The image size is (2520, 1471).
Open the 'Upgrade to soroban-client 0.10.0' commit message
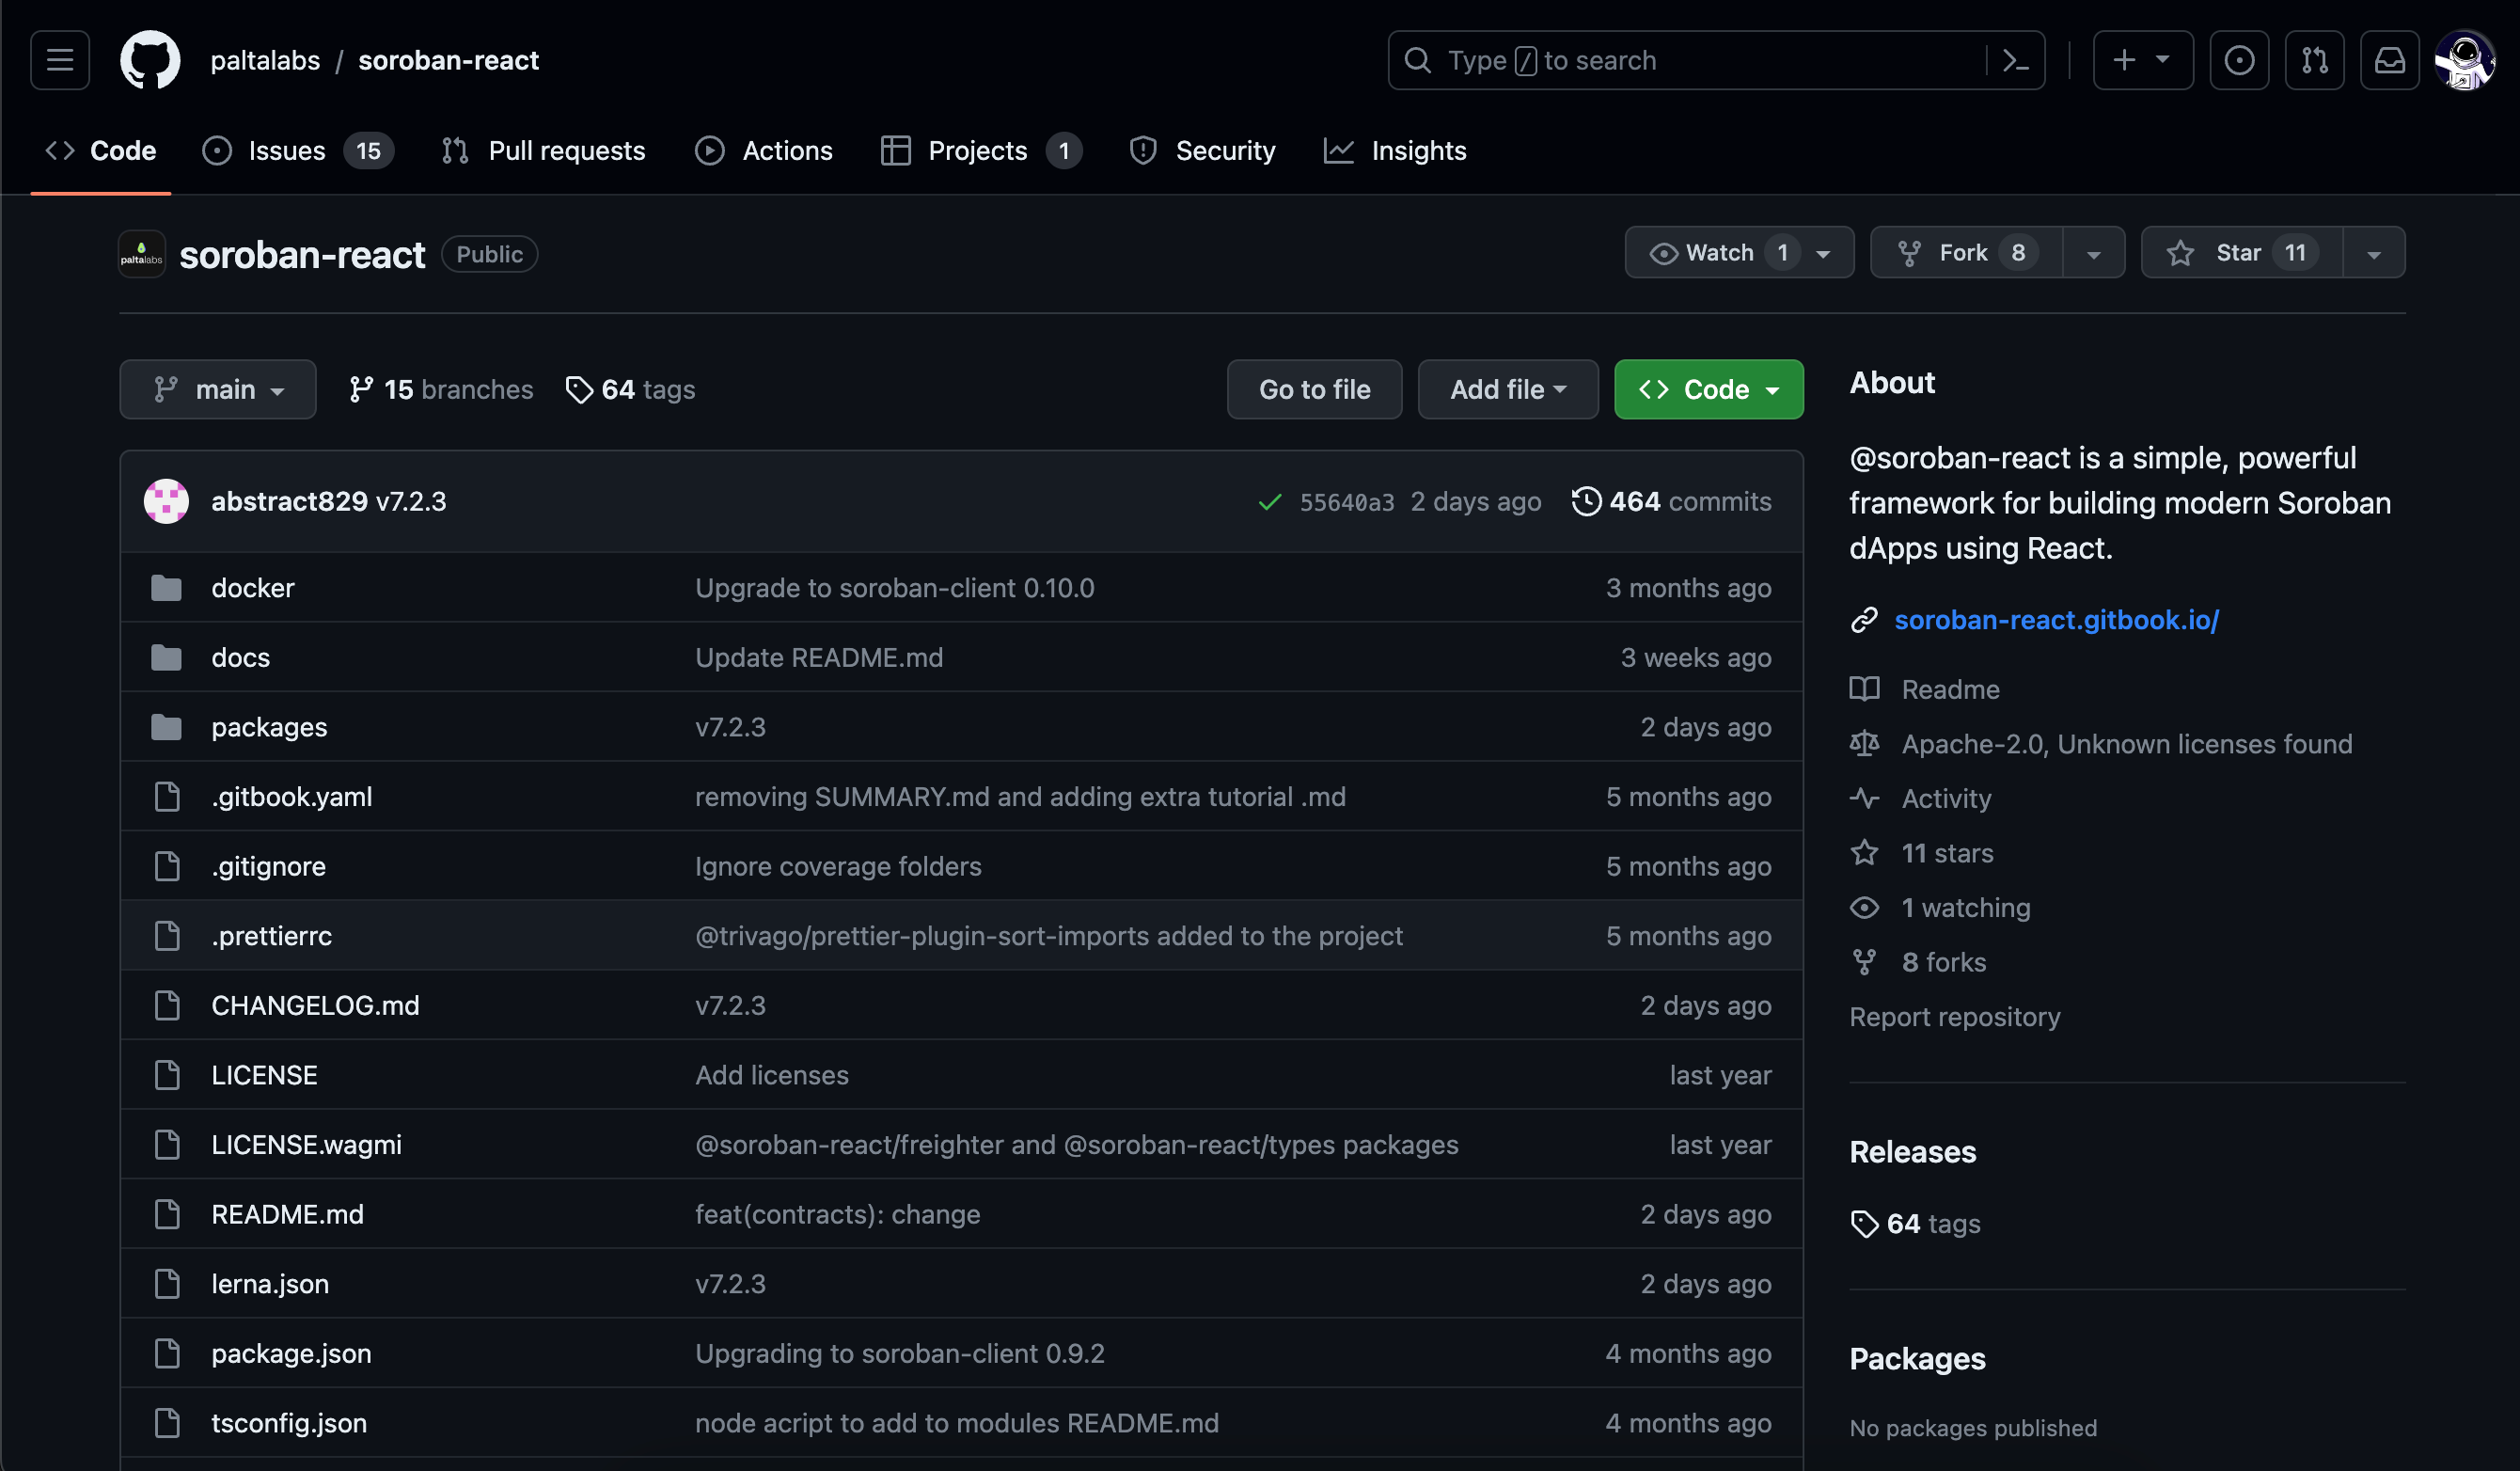pyautogui.click(x=894, y=588)
